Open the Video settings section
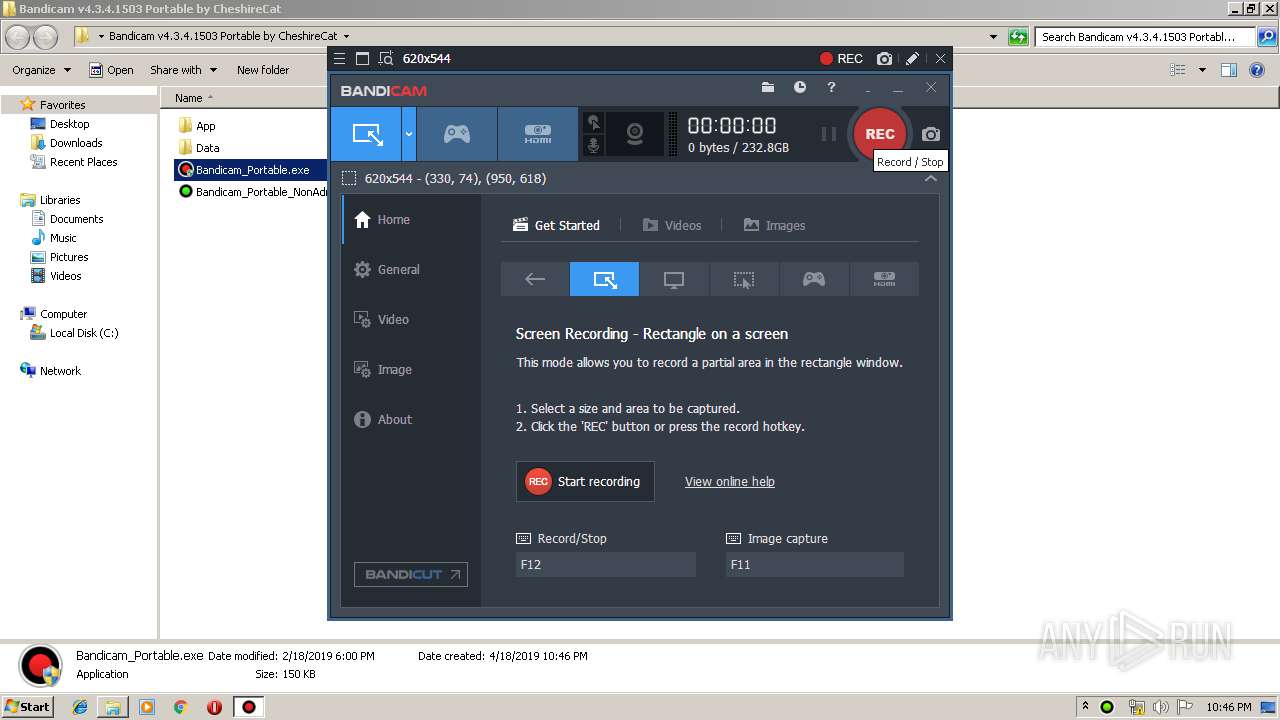The width and height of the screenshot is (1280, 720). (x=411, y=319)
